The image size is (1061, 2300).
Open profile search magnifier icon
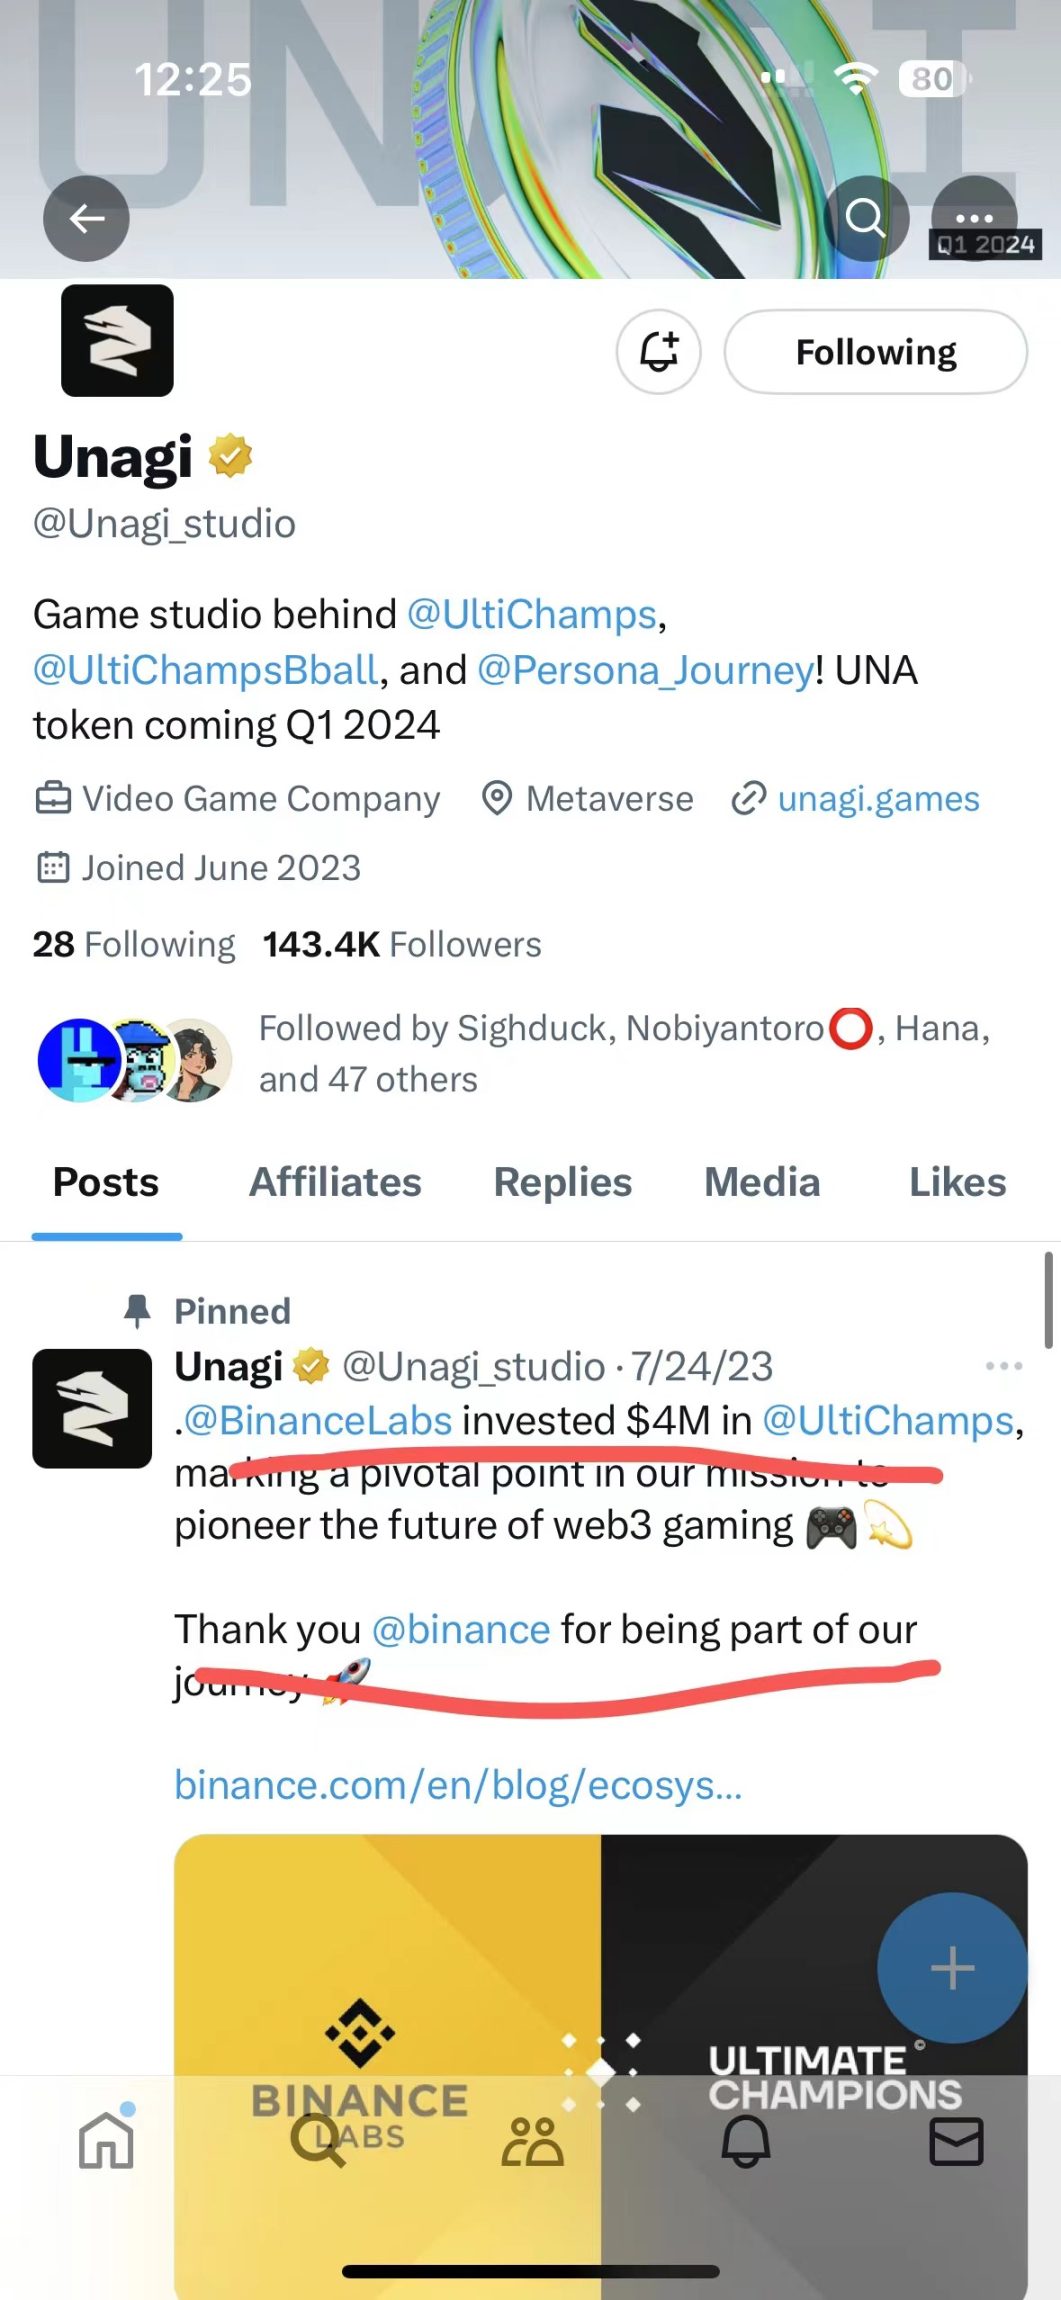point(865,217)
